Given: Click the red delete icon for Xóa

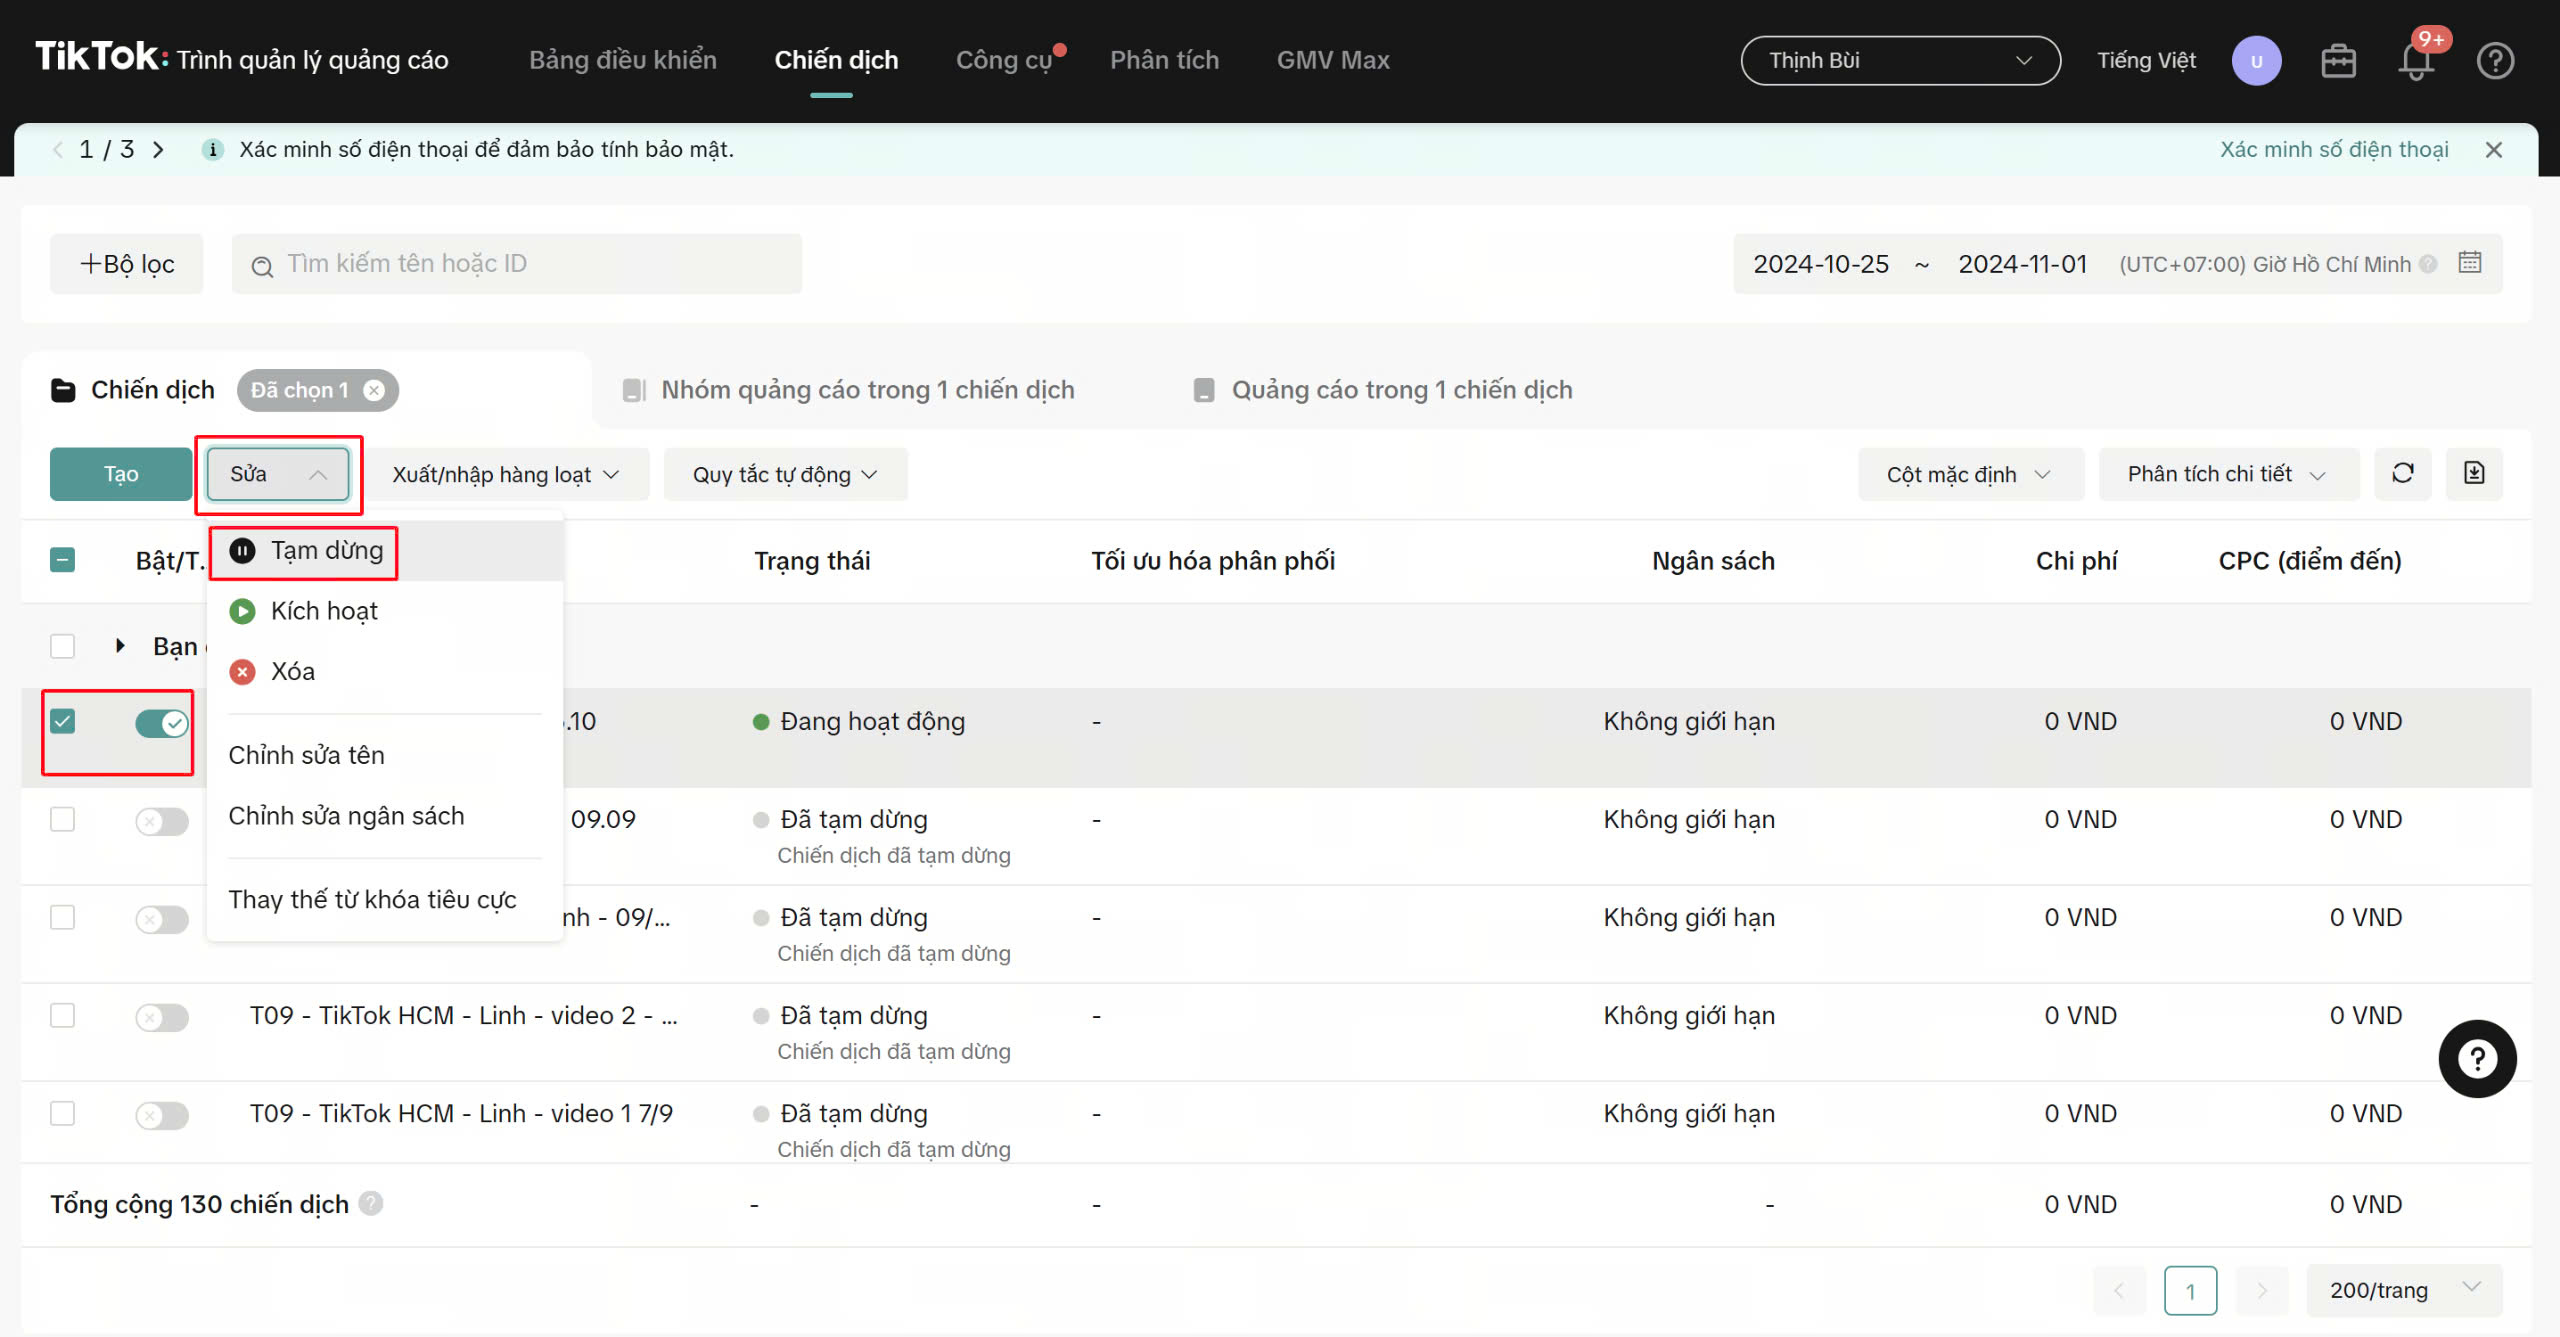Looking at the screenshot, I should 242,672.
